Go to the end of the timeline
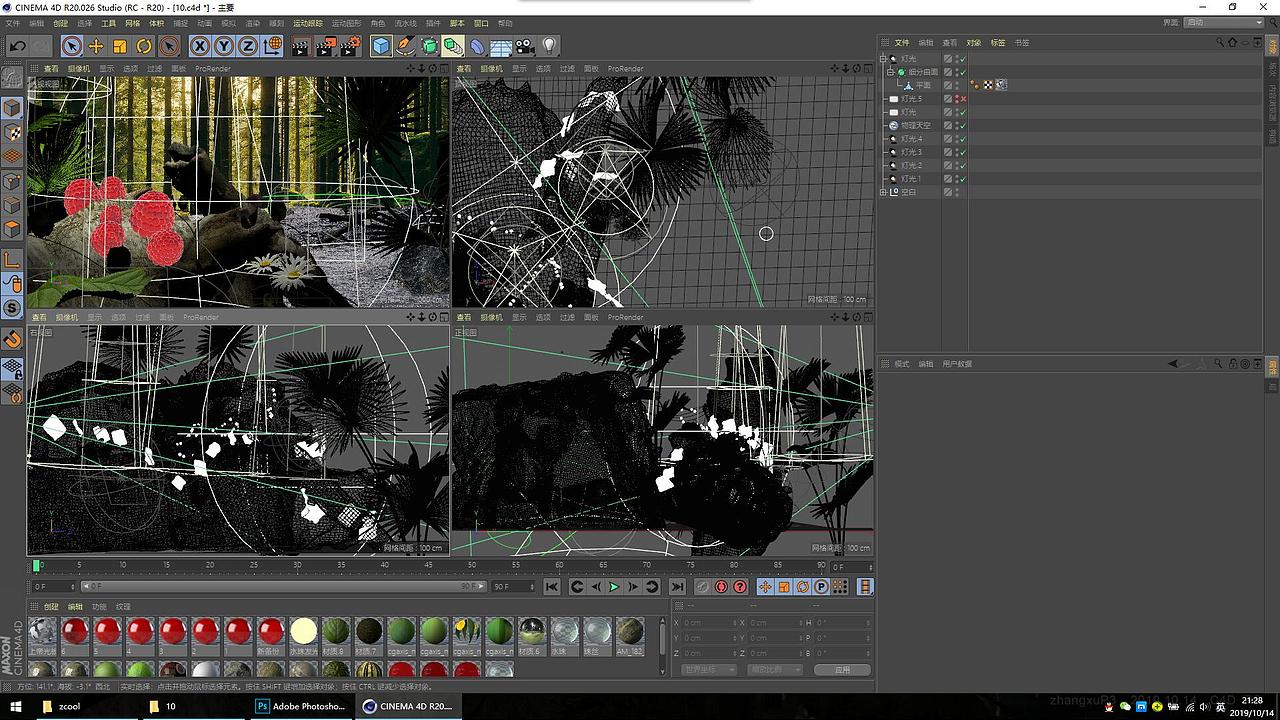The width and height of the screenshot is (1280, 720). tap(677, 587)
